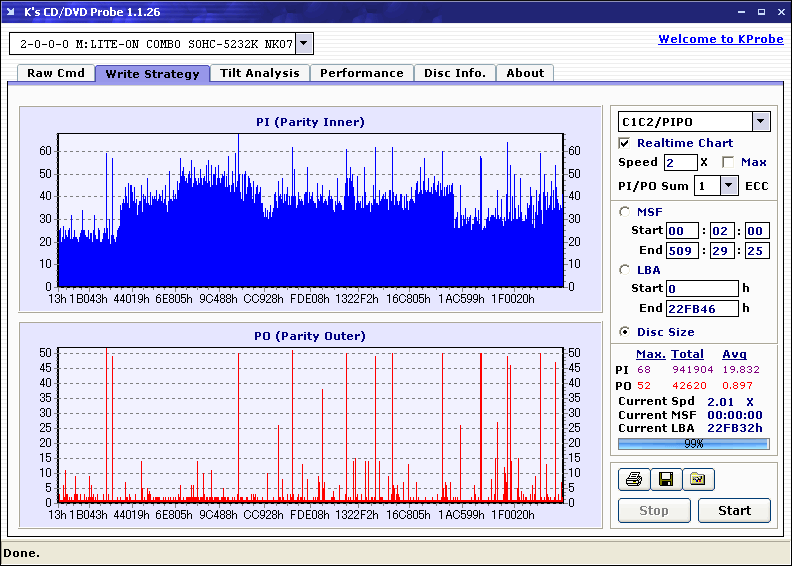Screen dimensions: 792x566
Task: Select the LBA radio button
Action: point(625,270)
